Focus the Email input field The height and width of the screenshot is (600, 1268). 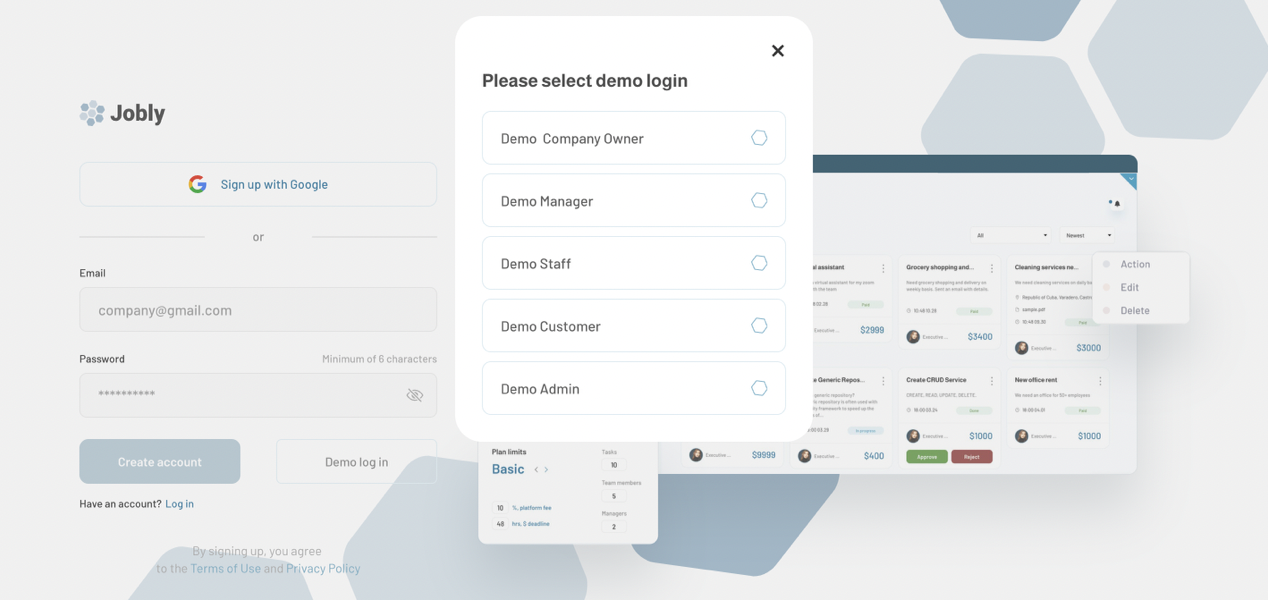point(258,310)
